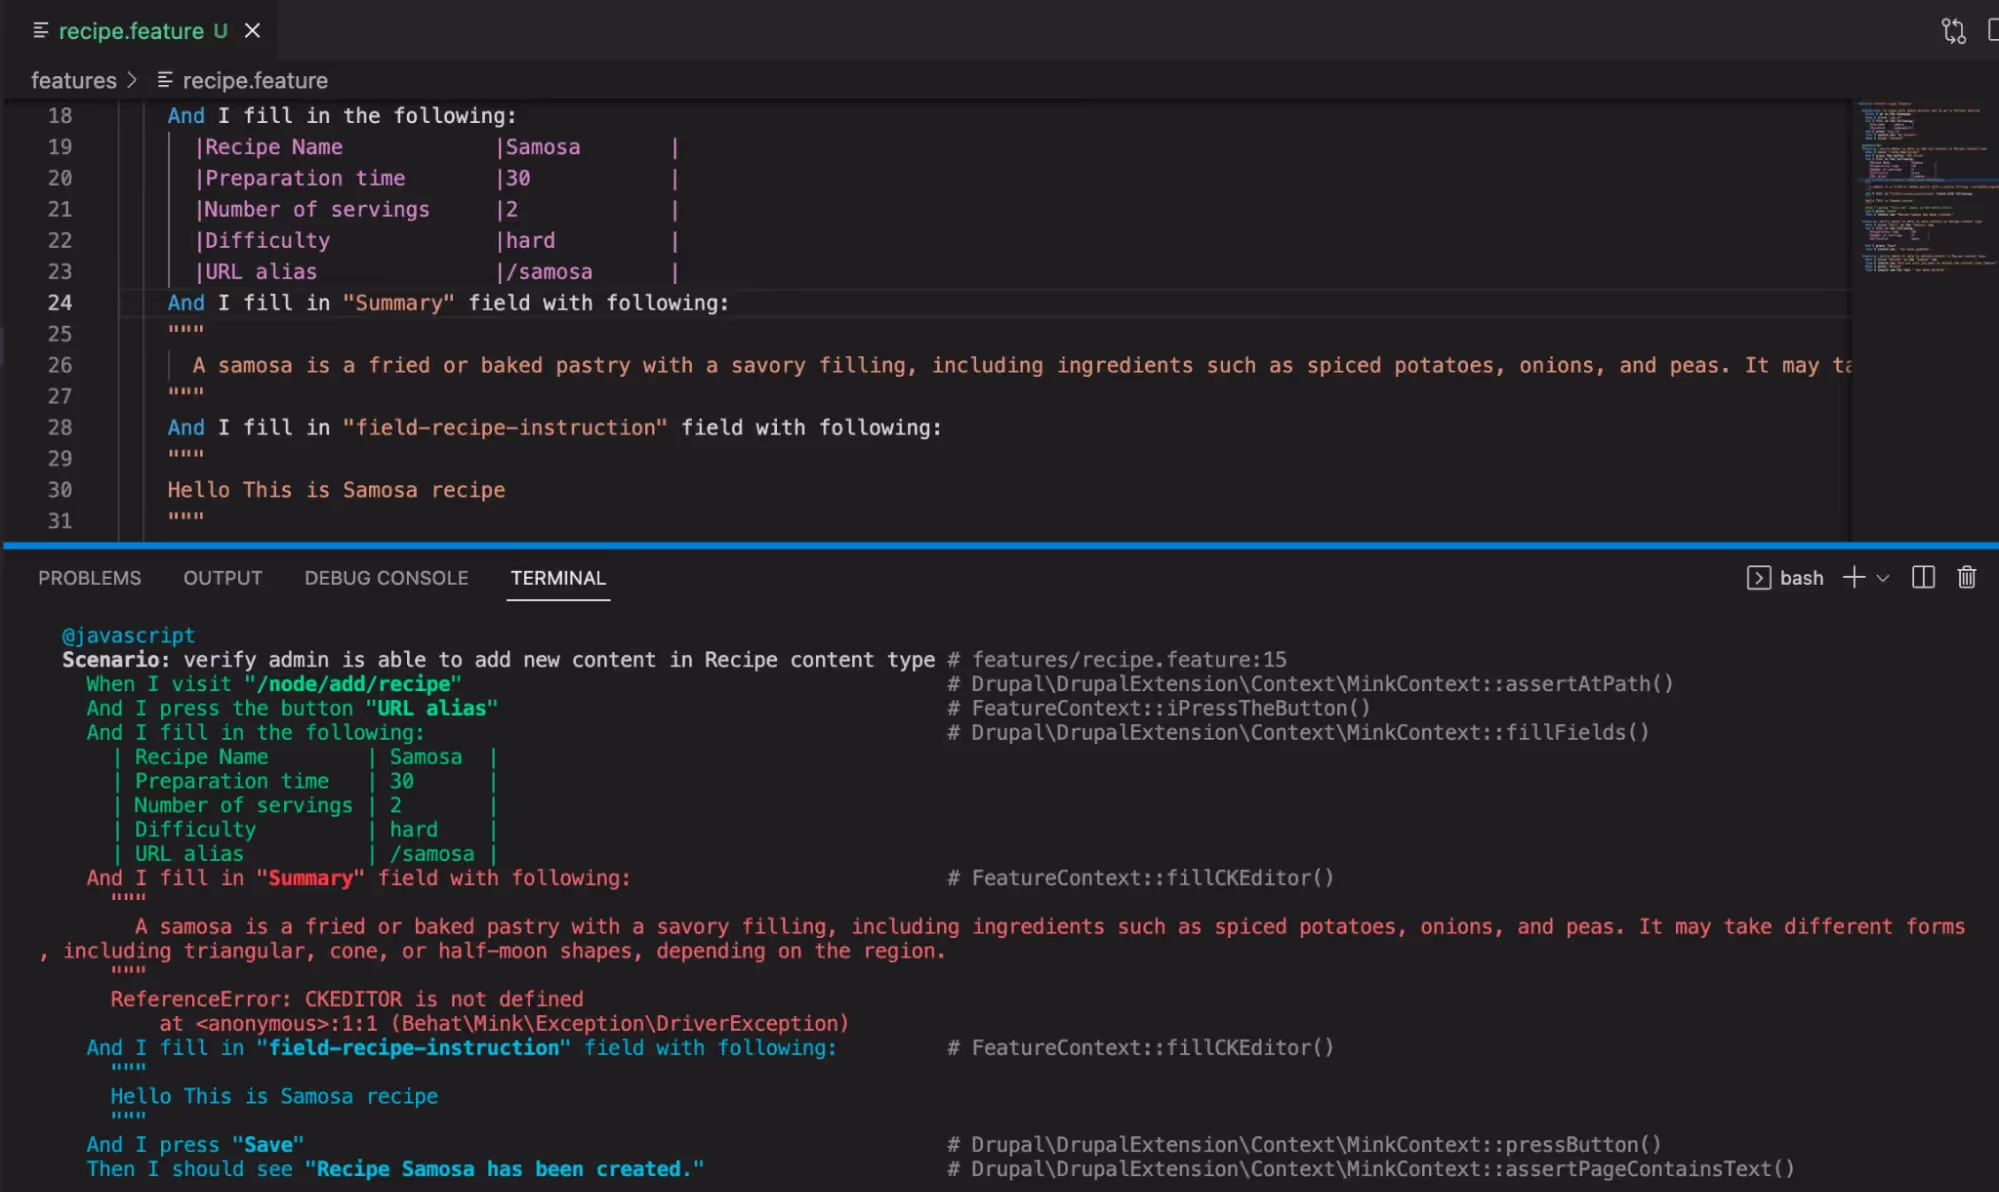Add a new terminal with the plus icon
This screenshot has width=1999, height=1192.
pos(1853,577)
